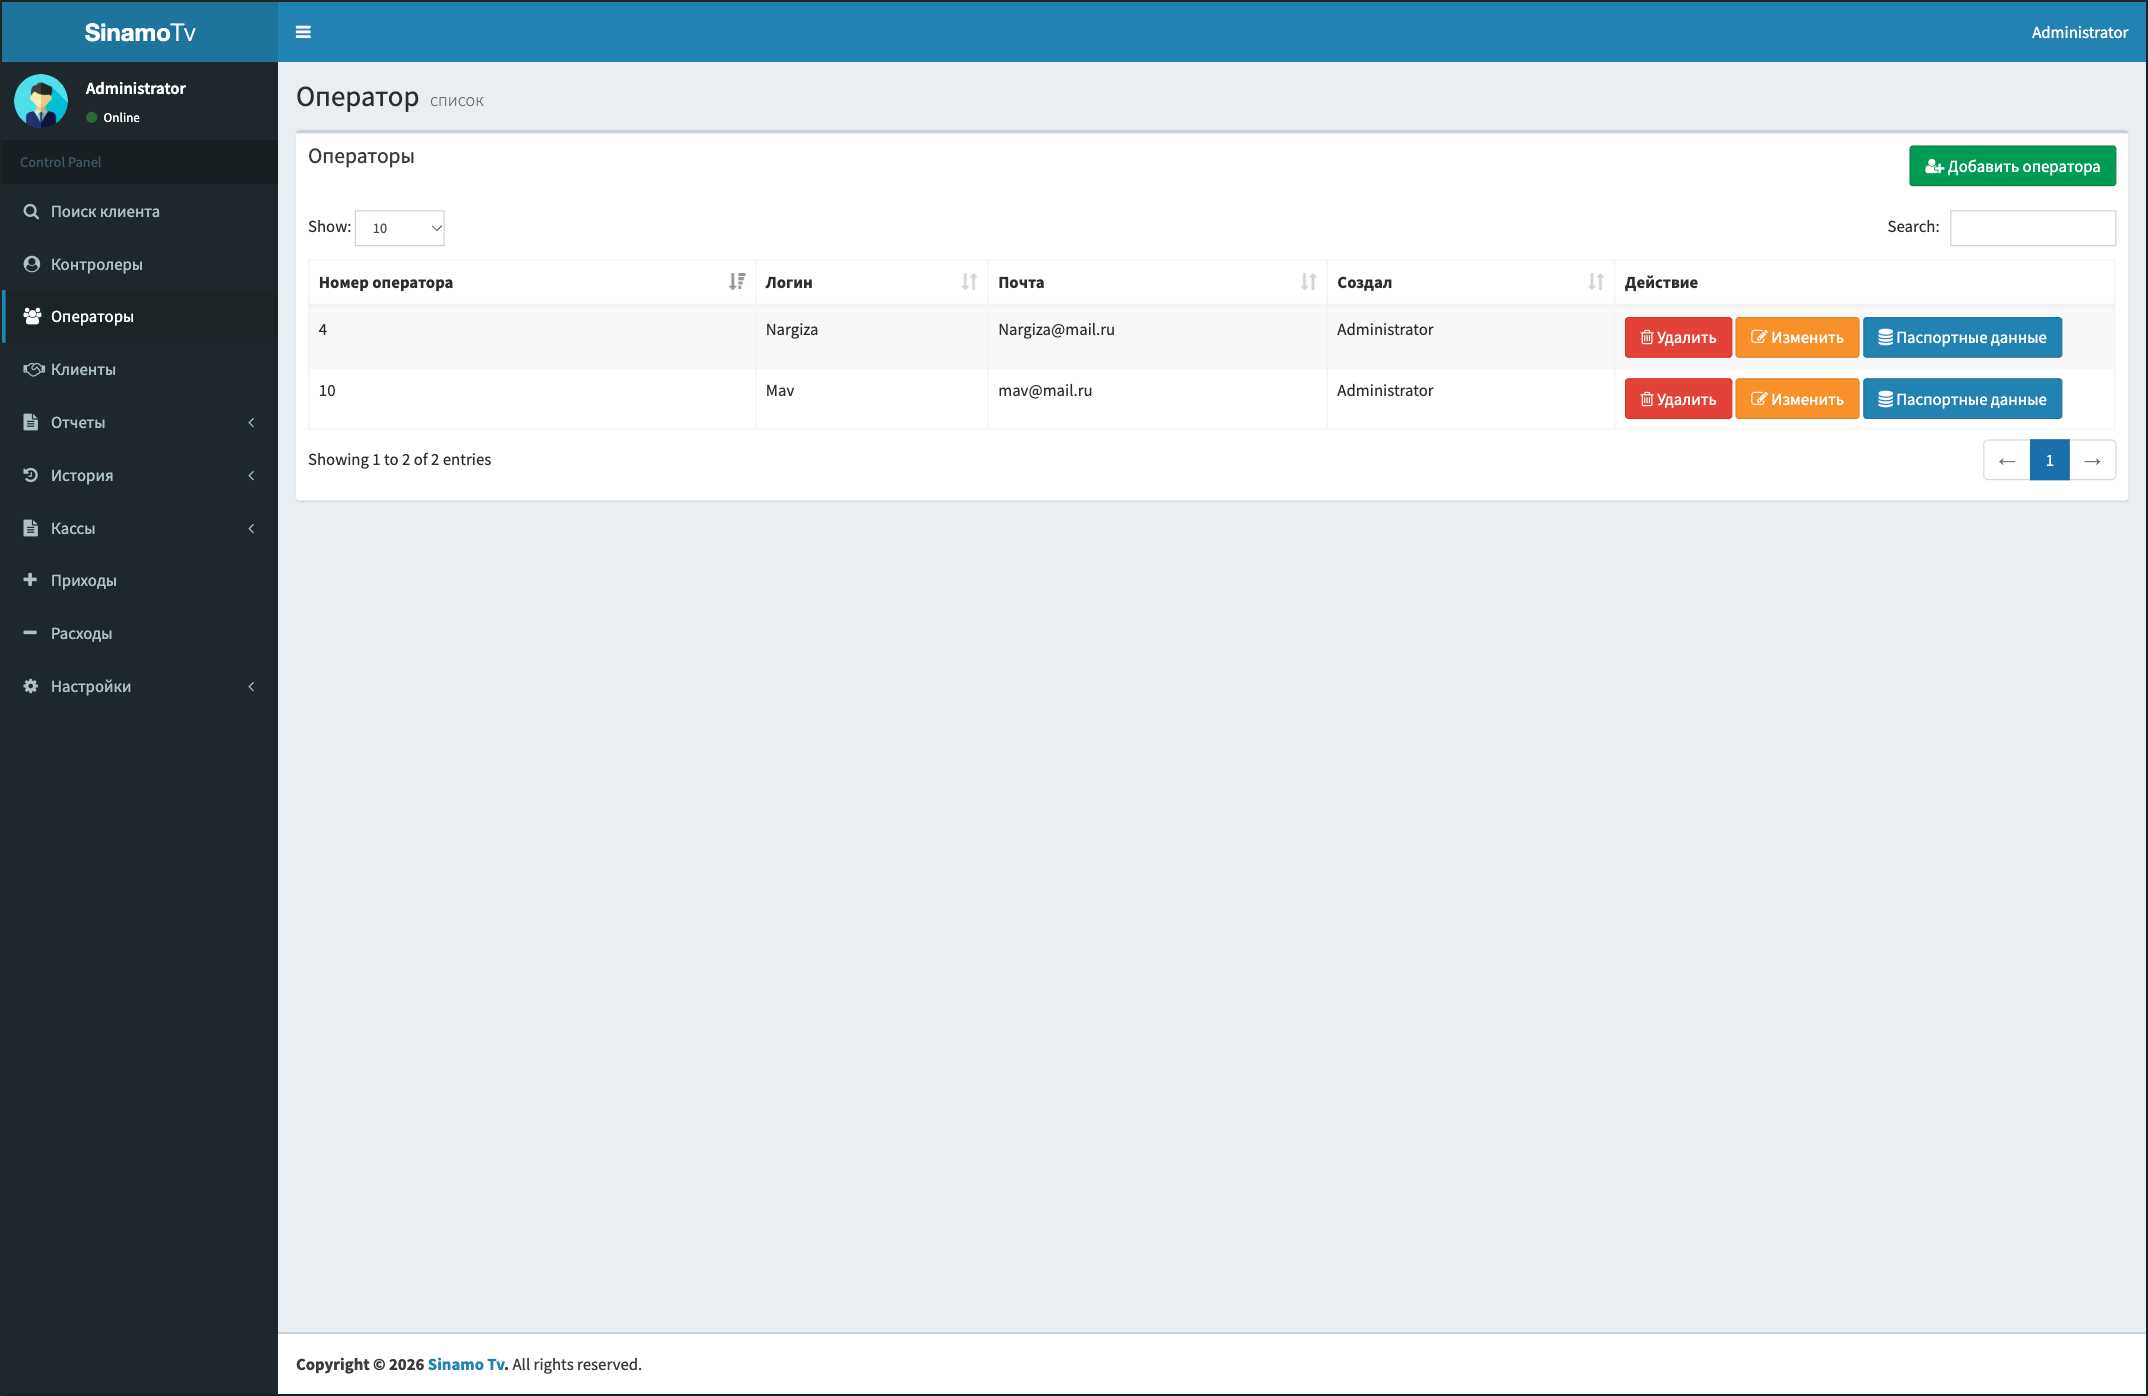
Task: Click Administrator in the top-right header
Action: [x=2079, y=32]
